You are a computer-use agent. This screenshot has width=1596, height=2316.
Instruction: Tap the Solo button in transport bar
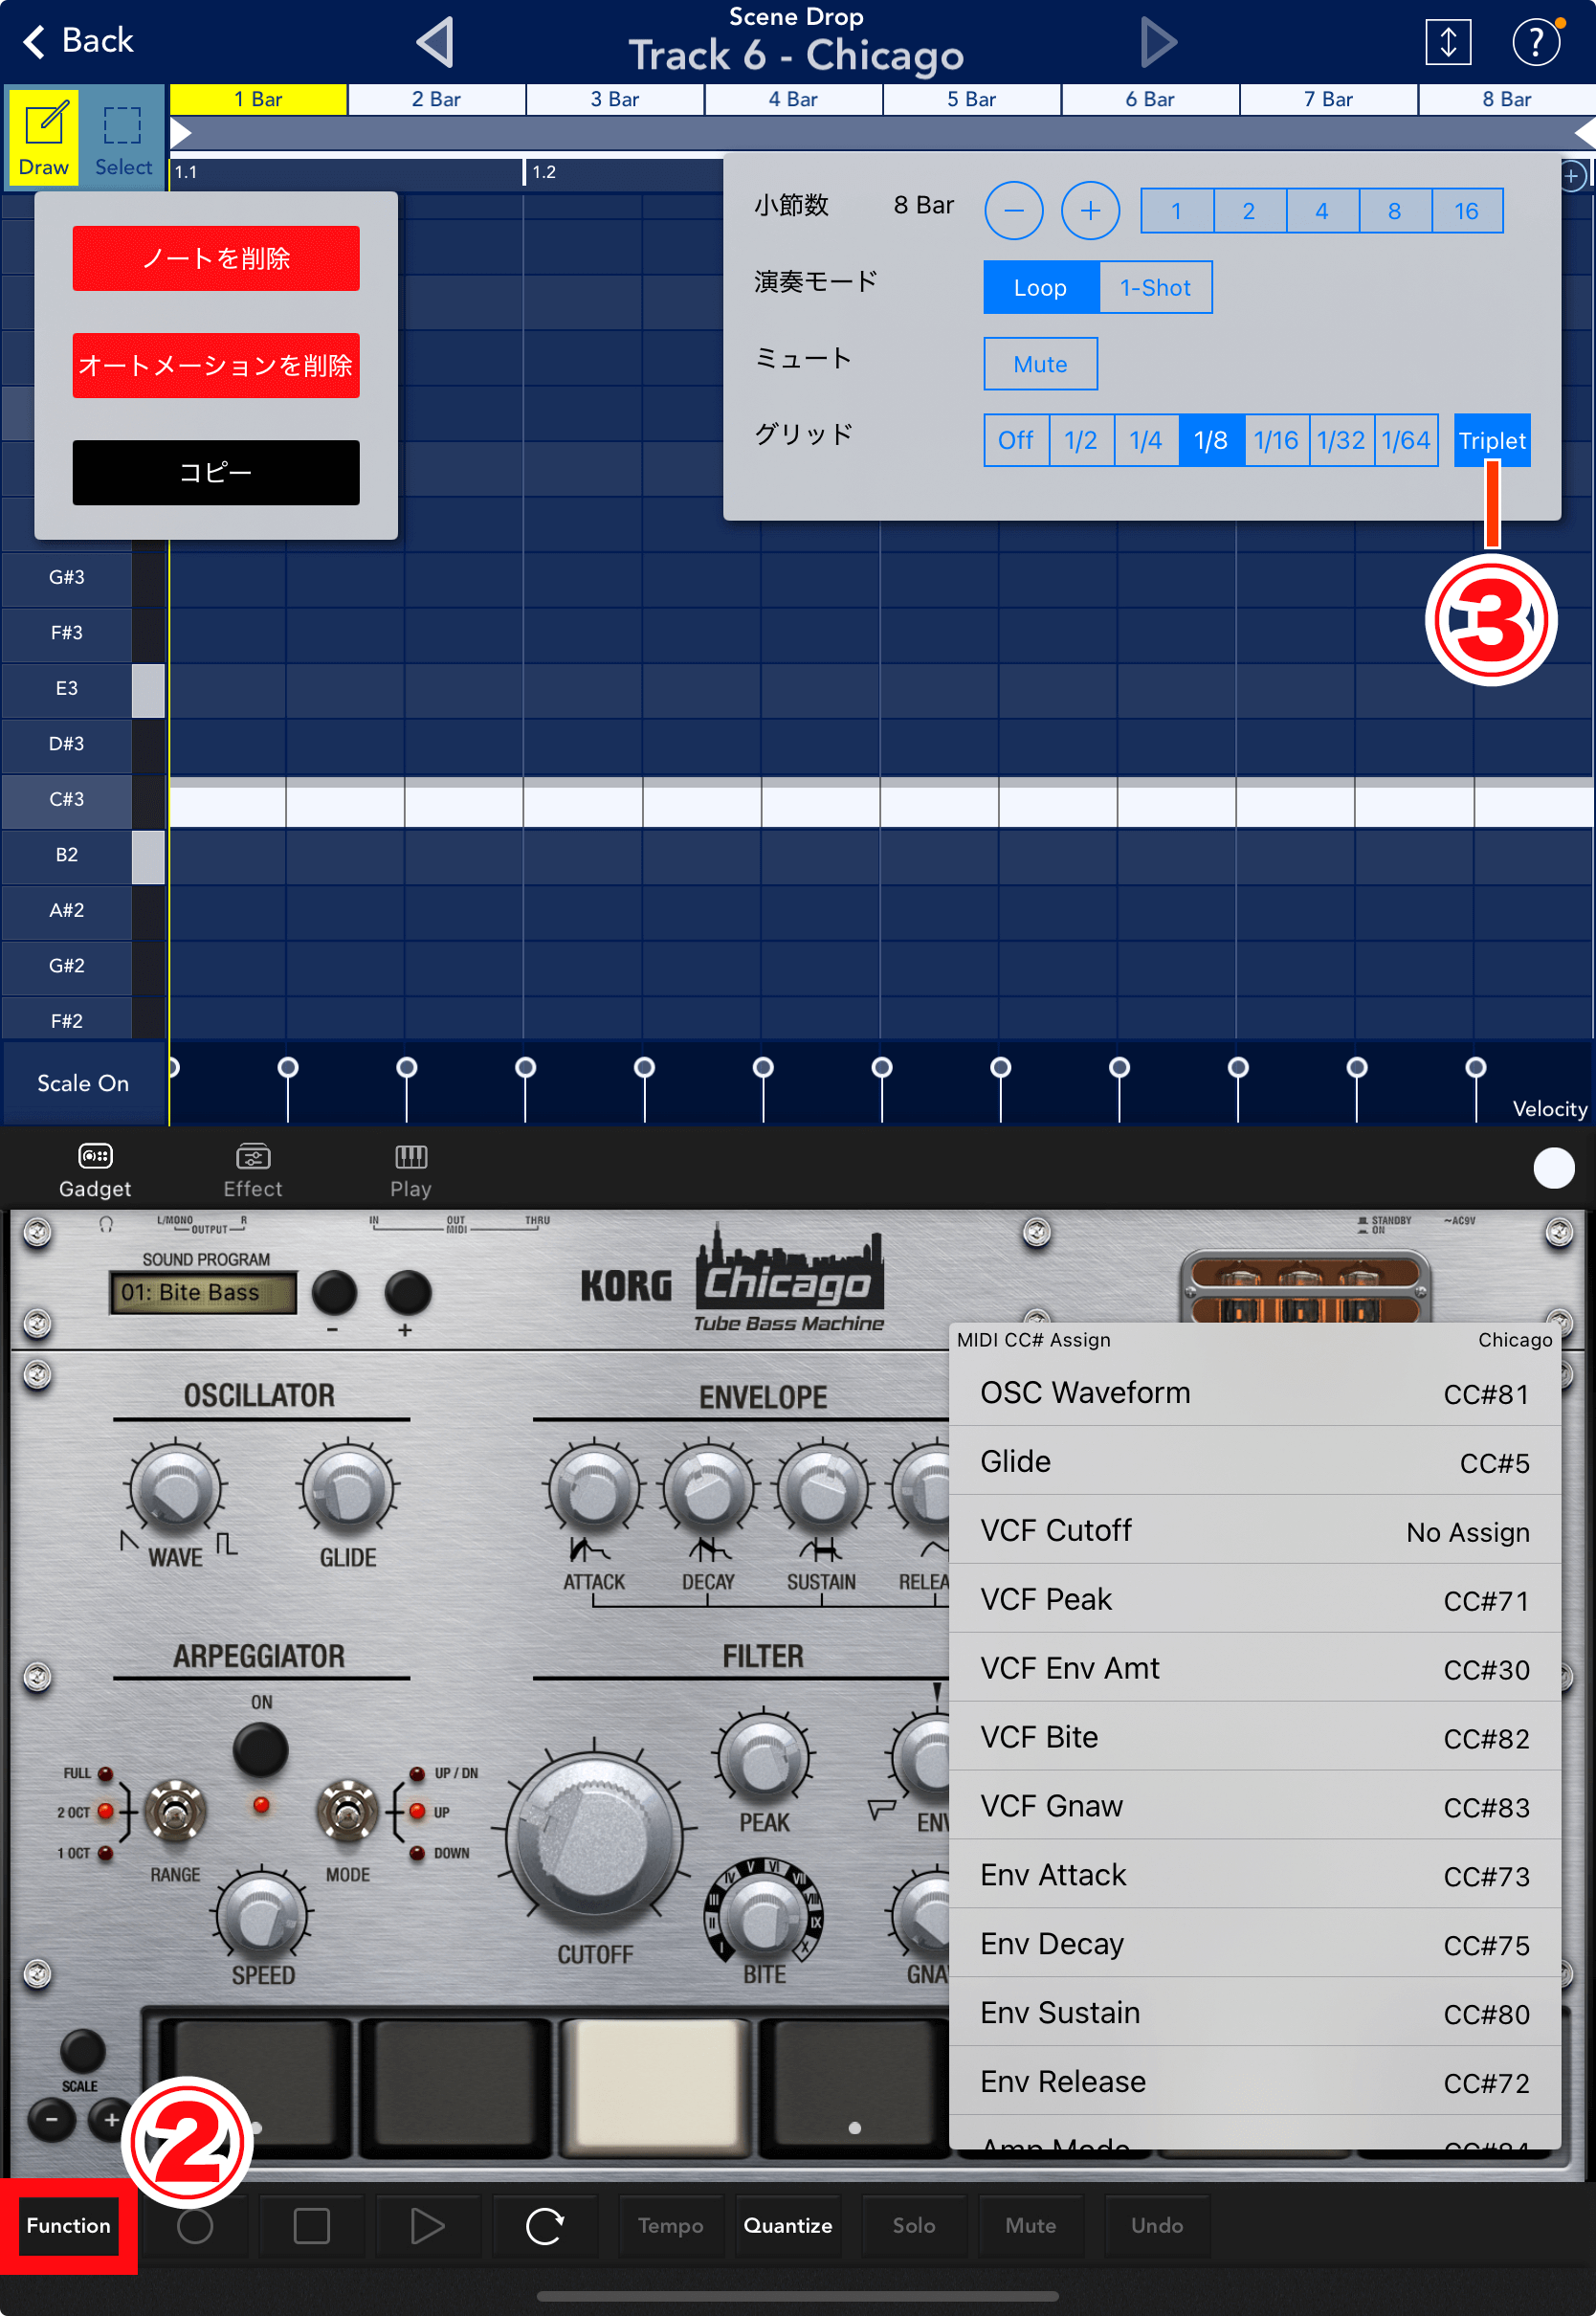tap(914, 2225)
